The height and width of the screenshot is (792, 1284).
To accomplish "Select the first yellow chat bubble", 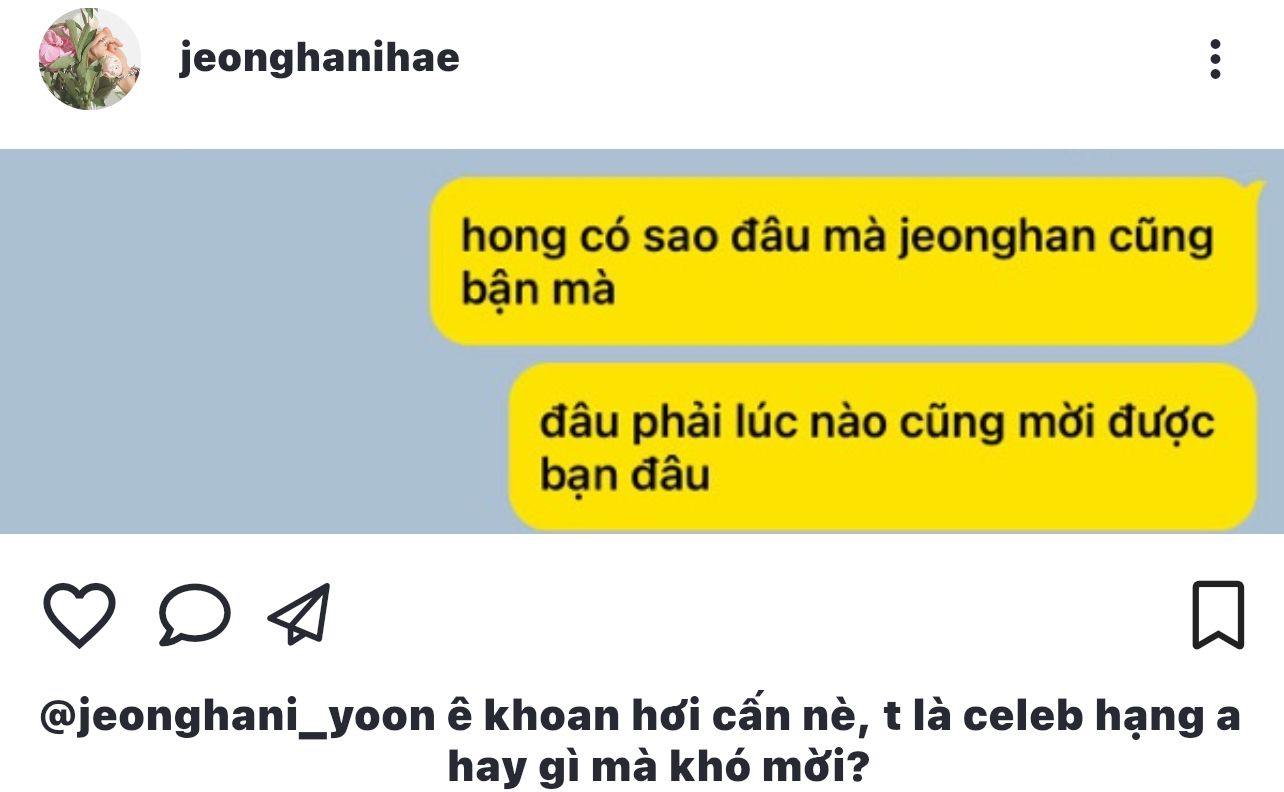I will pos(844,261).
